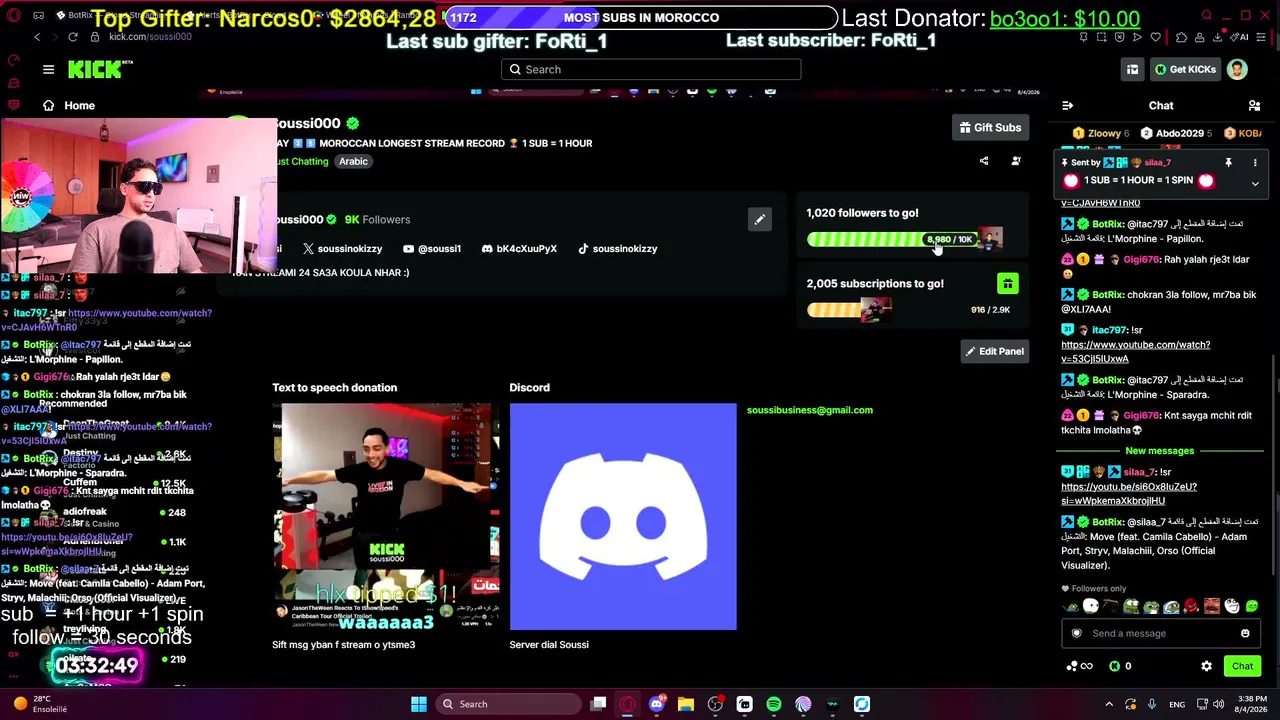Open the YouTube link @soussi1
The width and height of the screenshot is (1280, 720).
point(432,248)
